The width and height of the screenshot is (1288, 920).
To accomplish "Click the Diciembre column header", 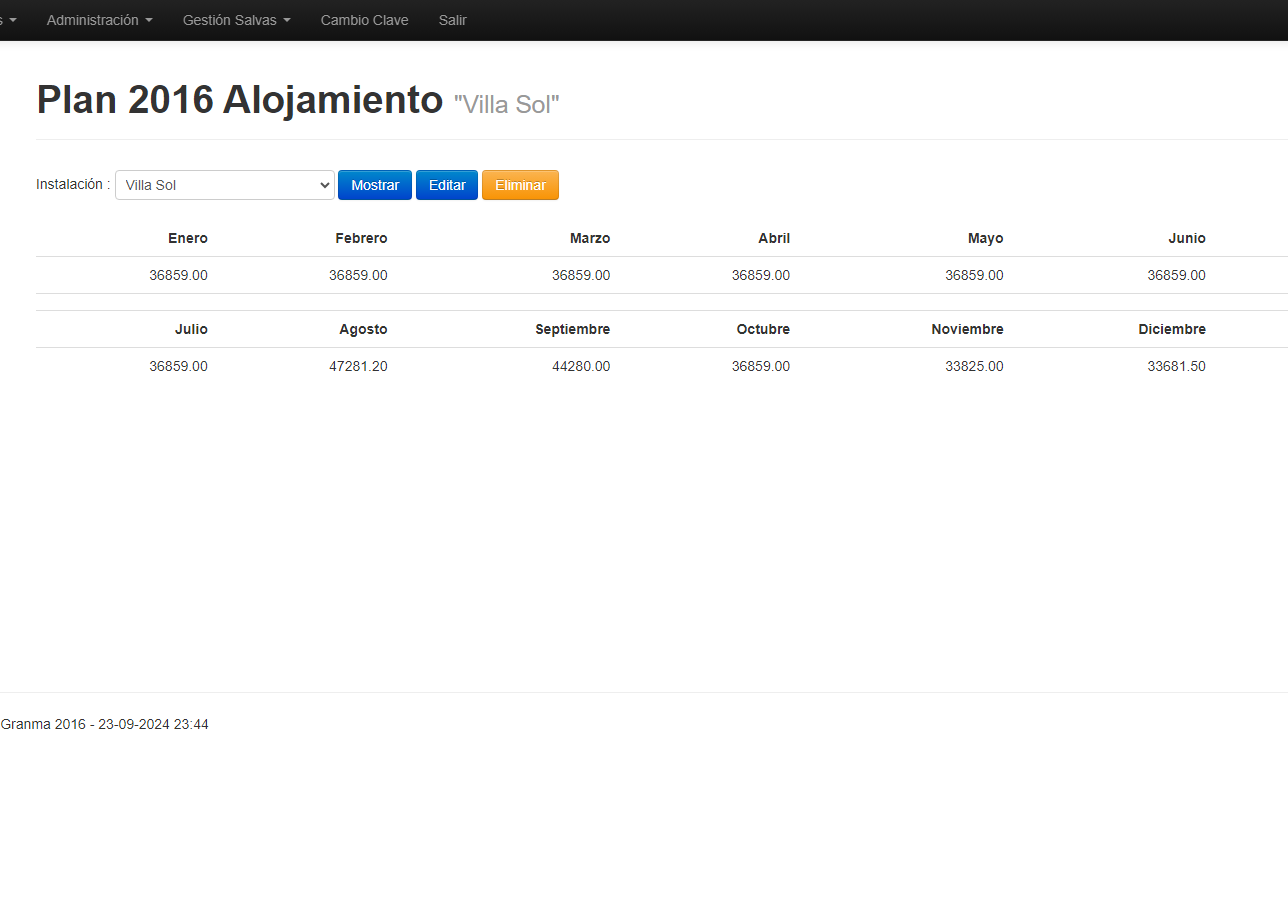I will pos(1172,329).
